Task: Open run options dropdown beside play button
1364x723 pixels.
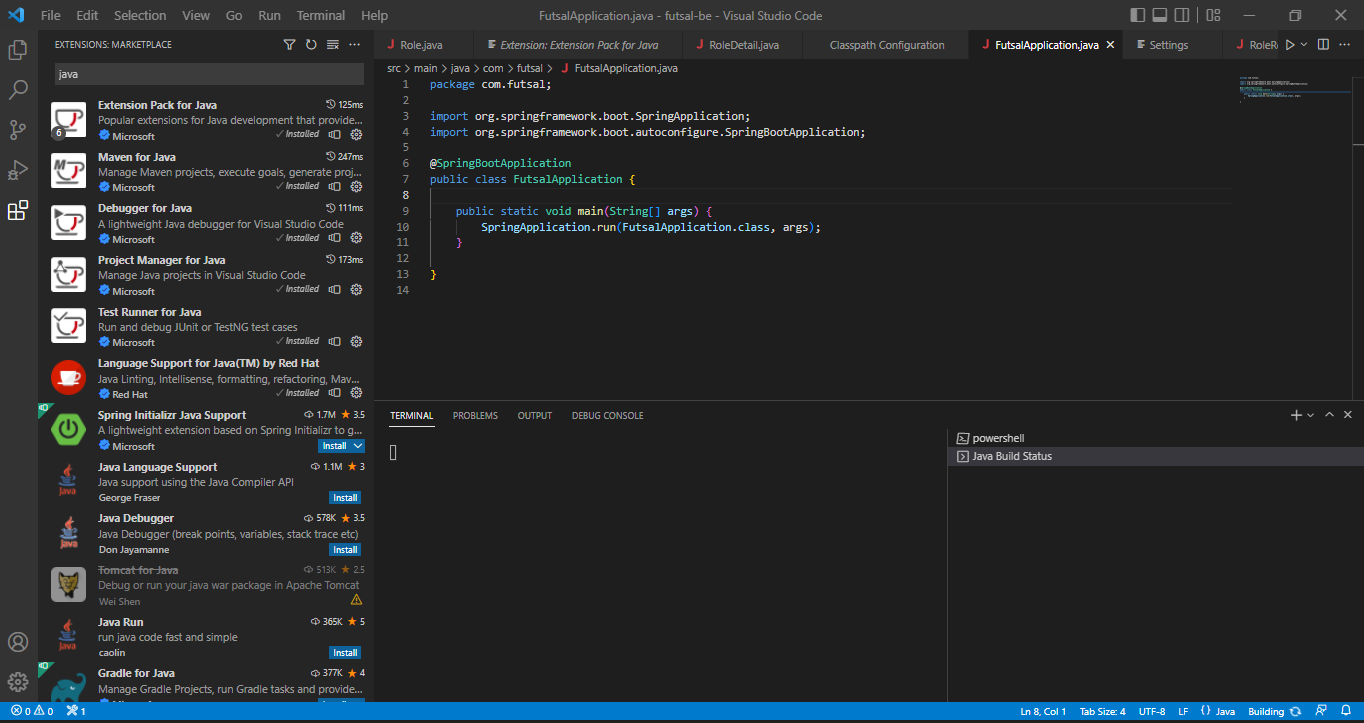Action: [1304, 45]
